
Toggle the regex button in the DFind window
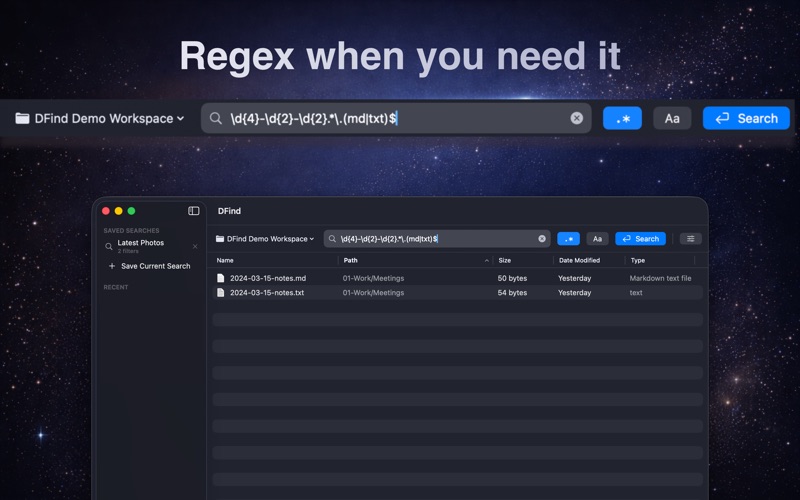(568, 239)
